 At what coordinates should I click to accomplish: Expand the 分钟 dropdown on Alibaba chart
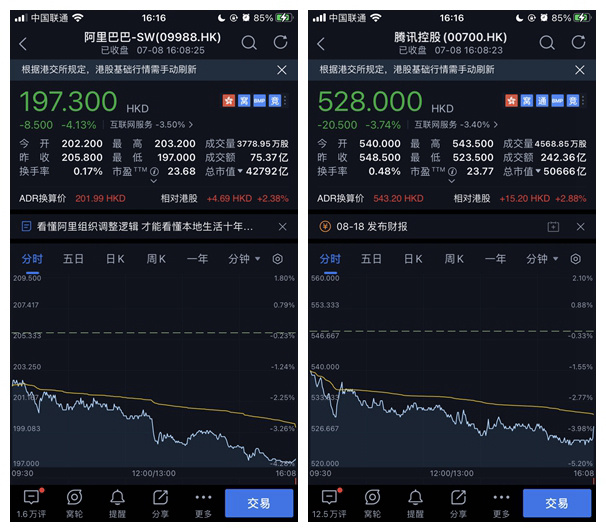pos(241,259)
